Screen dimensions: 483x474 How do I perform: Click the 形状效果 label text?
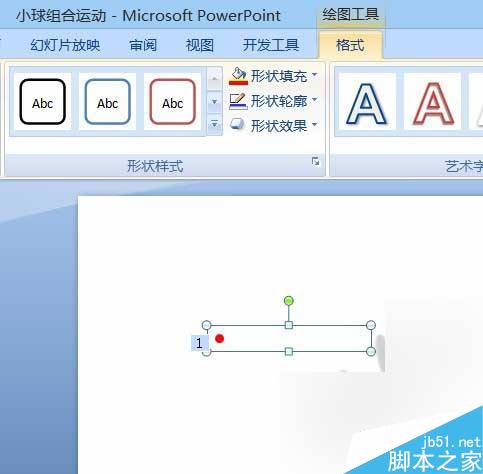[279, 126]
